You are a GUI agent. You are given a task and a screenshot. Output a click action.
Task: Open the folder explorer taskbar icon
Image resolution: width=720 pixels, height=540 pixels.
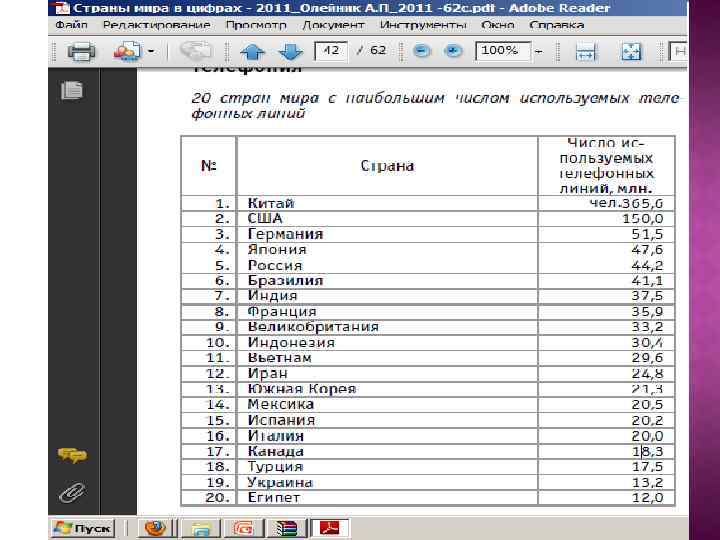click(201, 529)
